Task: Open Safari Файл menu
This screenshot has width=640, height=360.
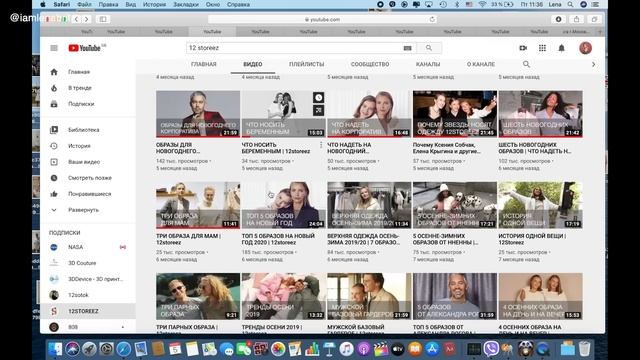Action: pos(84,4)
